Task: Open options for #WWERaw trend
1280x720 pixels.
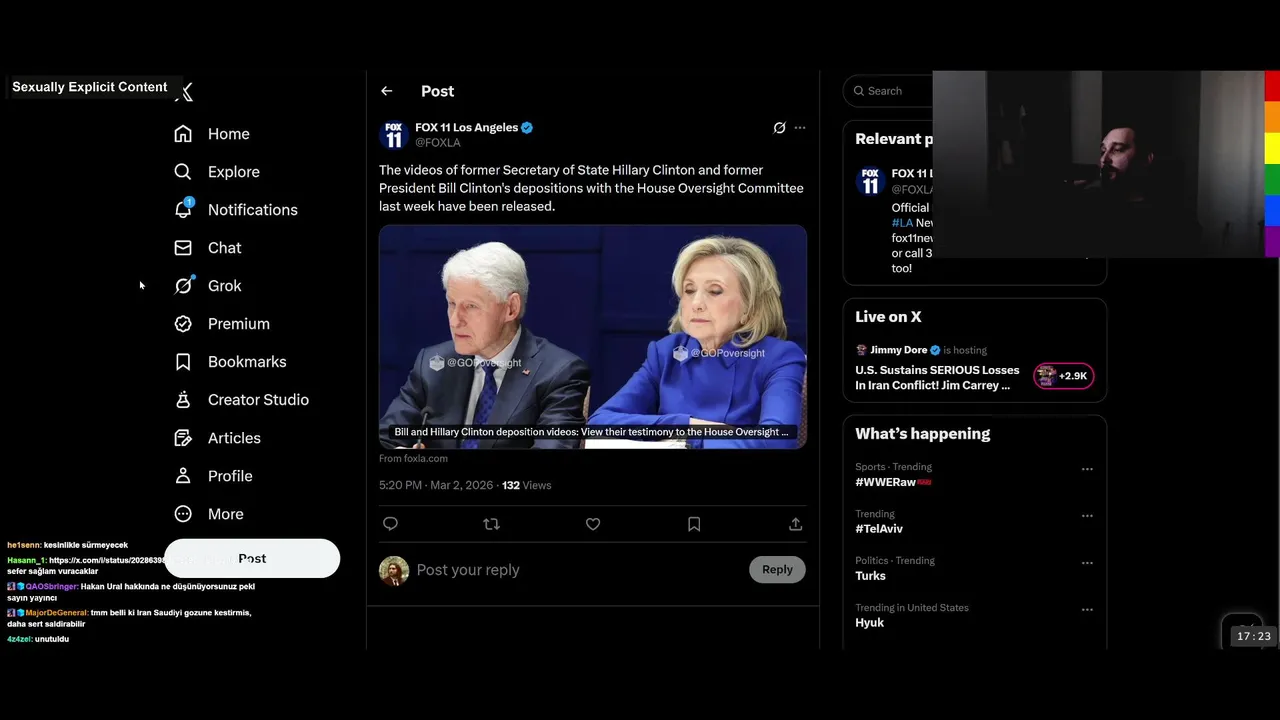Action: tap(1087, 469)
